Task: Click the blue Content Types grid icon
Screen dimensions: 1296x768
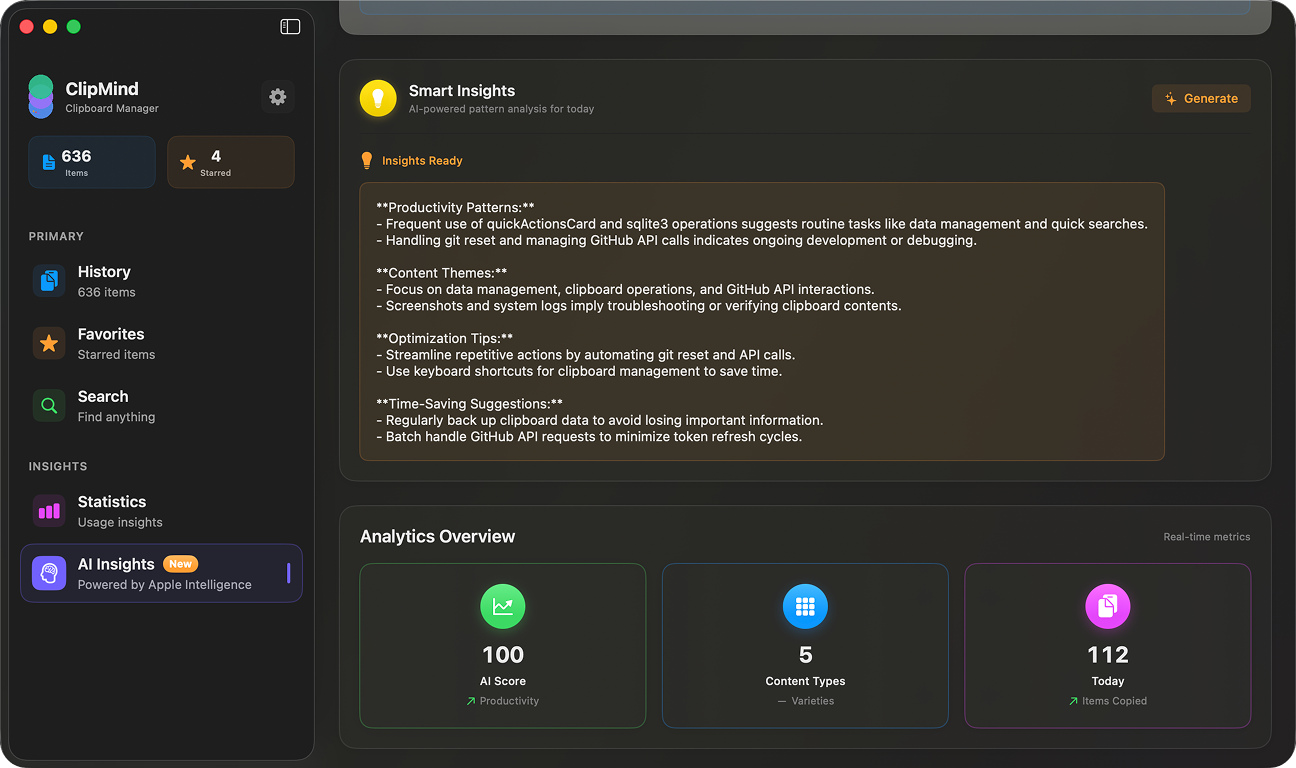Action: pos(805,606)
